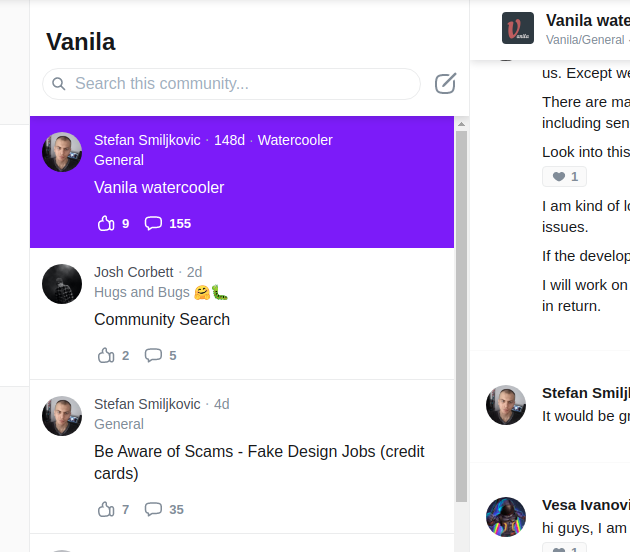Open comments on Be Aware of Scams post

point(154,509)
